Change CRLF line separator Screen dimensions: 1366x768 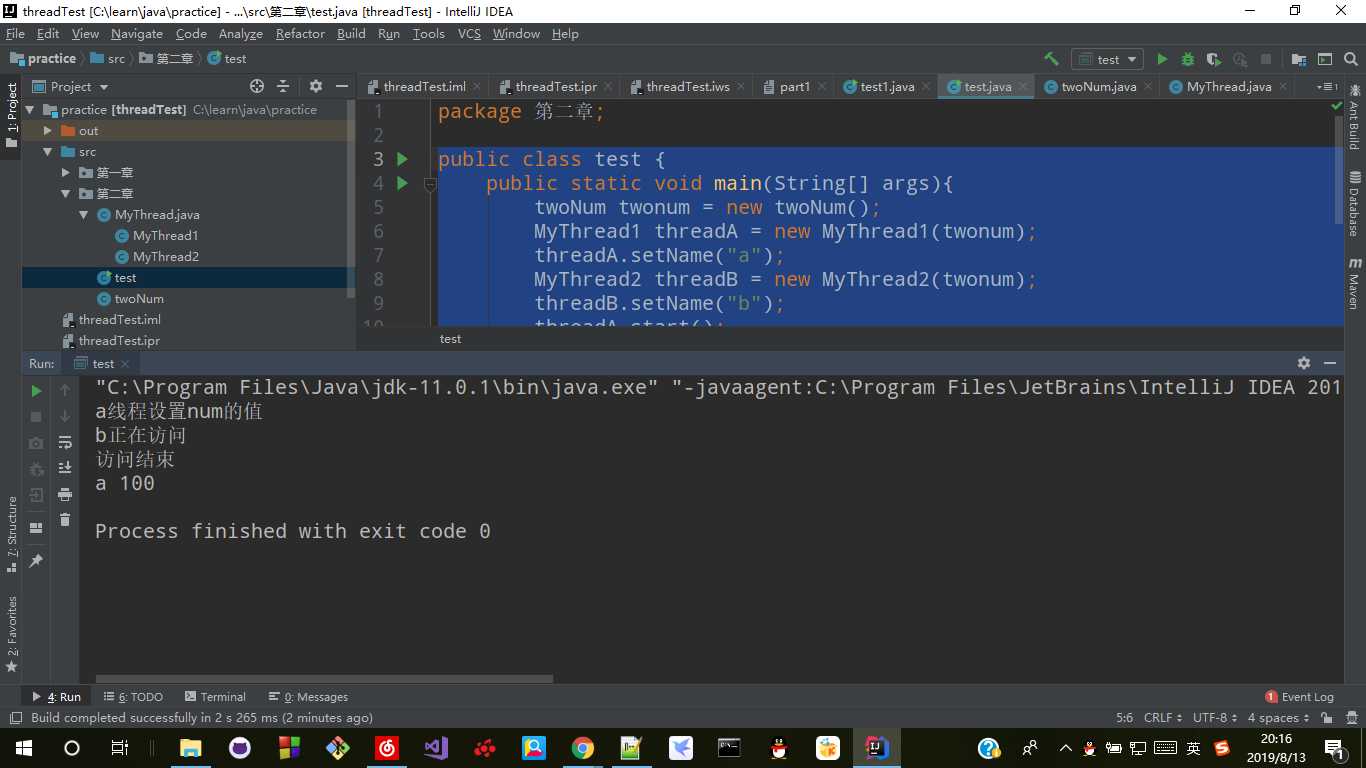pos(1163,718)
